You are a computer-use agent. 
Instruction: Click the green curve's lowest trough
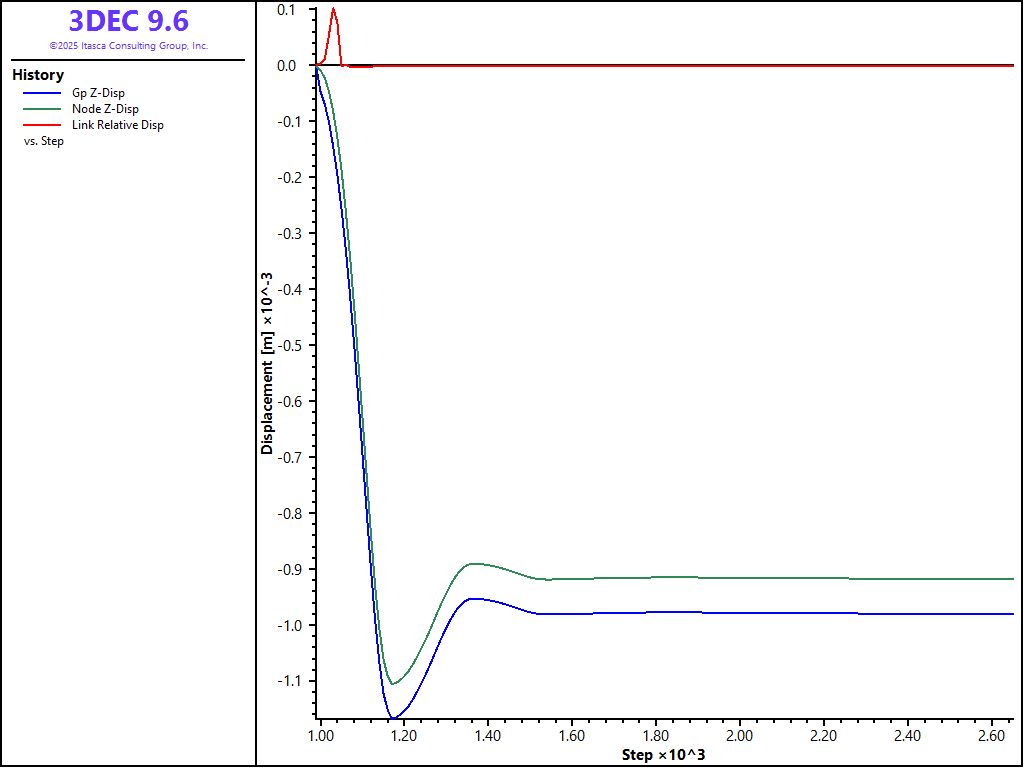click(x=393, y=684)
